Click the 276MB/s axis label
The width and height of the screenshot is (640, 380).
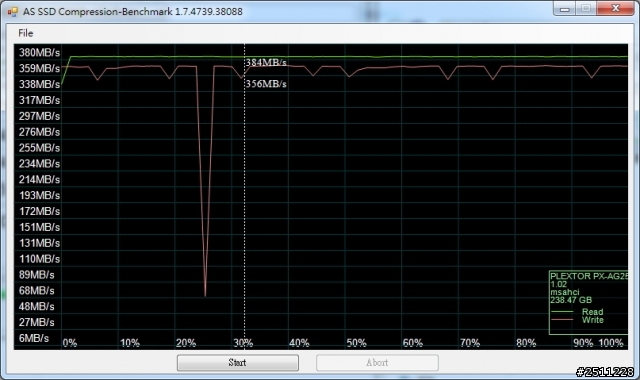pos(39,132)
